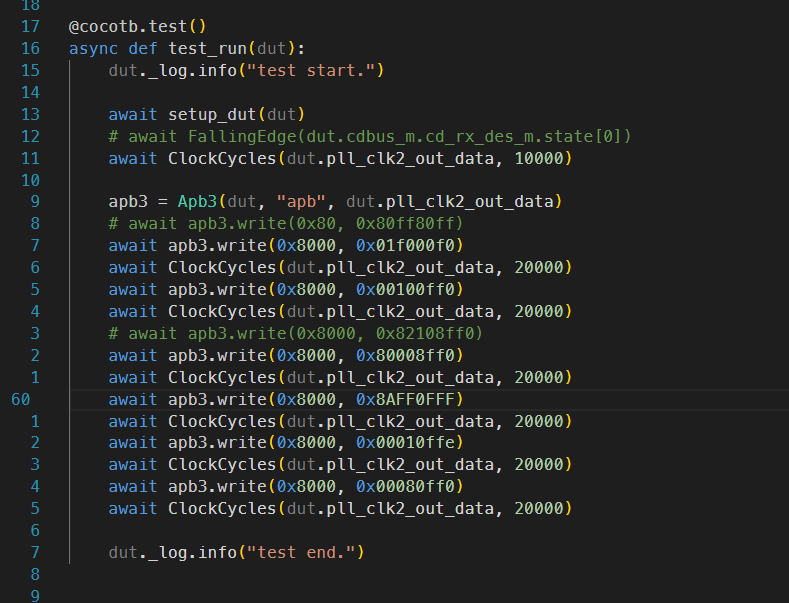Click the 10000 clock cycles value
The height and width of the screenshot is (603, 789).
539,159
